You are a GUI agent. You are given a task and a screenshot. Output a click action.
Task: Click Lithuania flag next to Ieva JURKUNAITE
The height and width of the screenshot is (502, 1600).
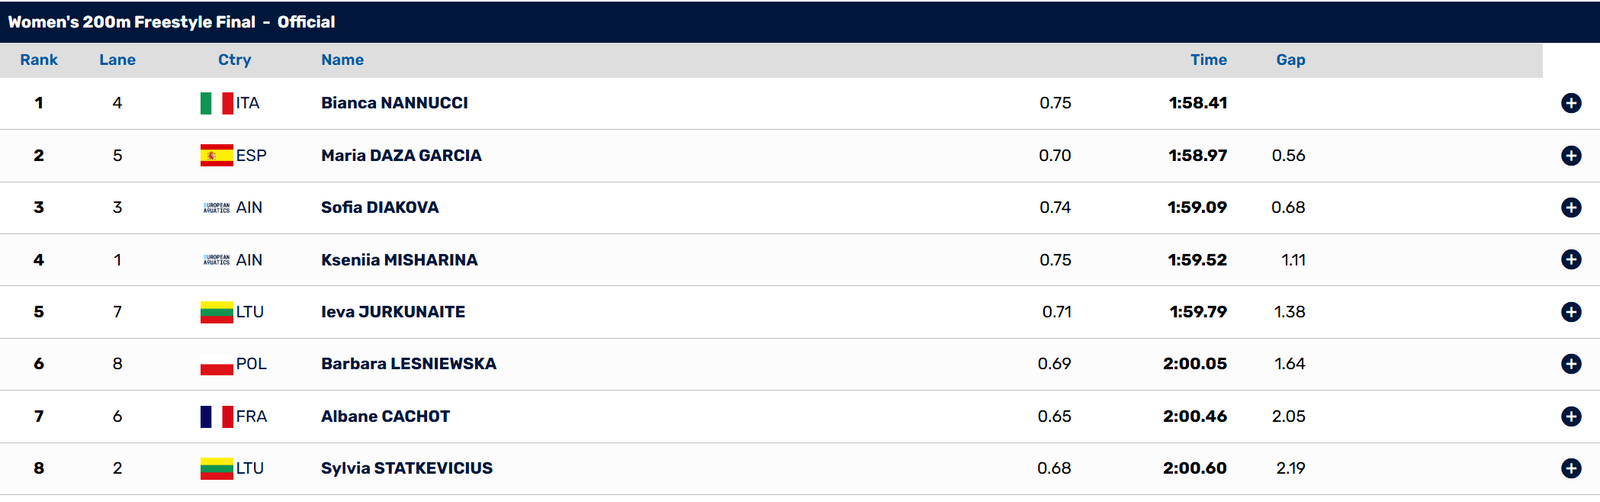pyautogui.click(x=217, y=312)
